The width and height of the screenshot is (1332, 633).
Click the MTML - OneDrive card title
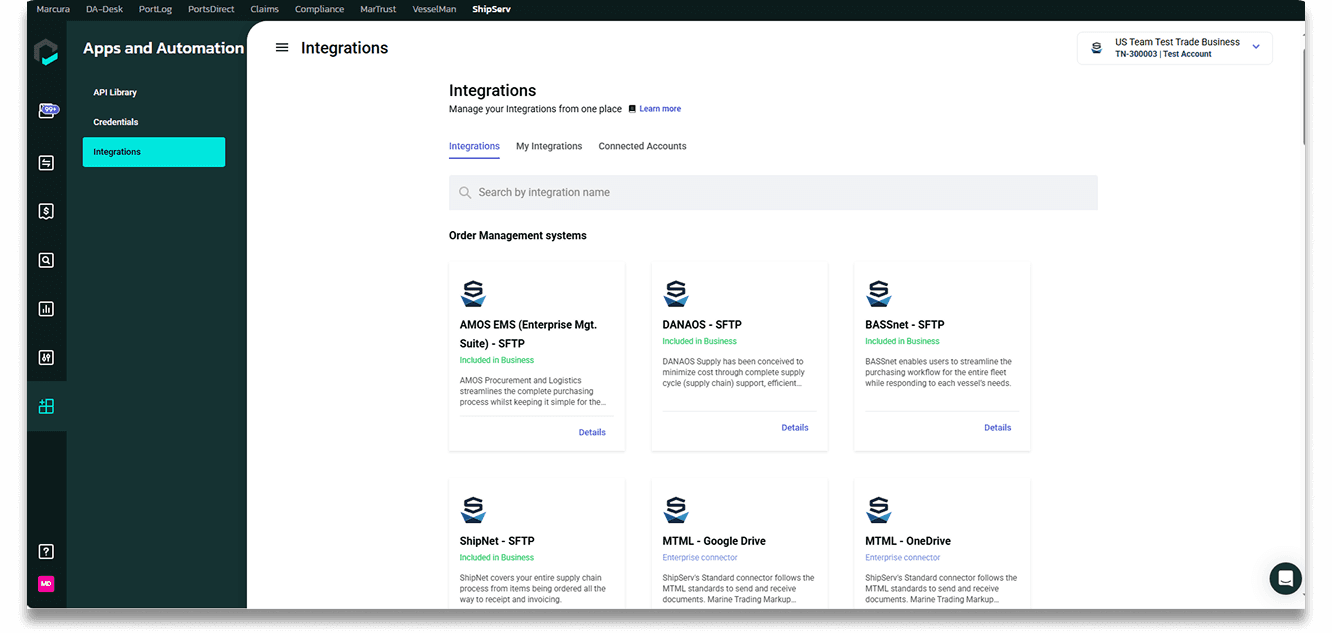(x=908, y=541)
